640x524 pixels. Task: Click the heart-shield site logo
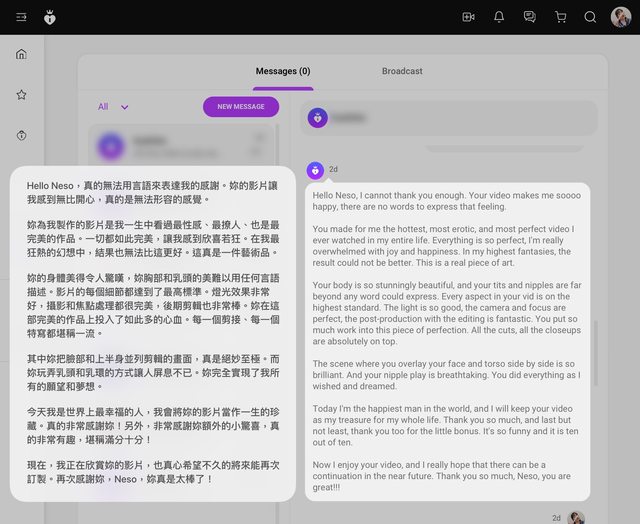point(50,17)
